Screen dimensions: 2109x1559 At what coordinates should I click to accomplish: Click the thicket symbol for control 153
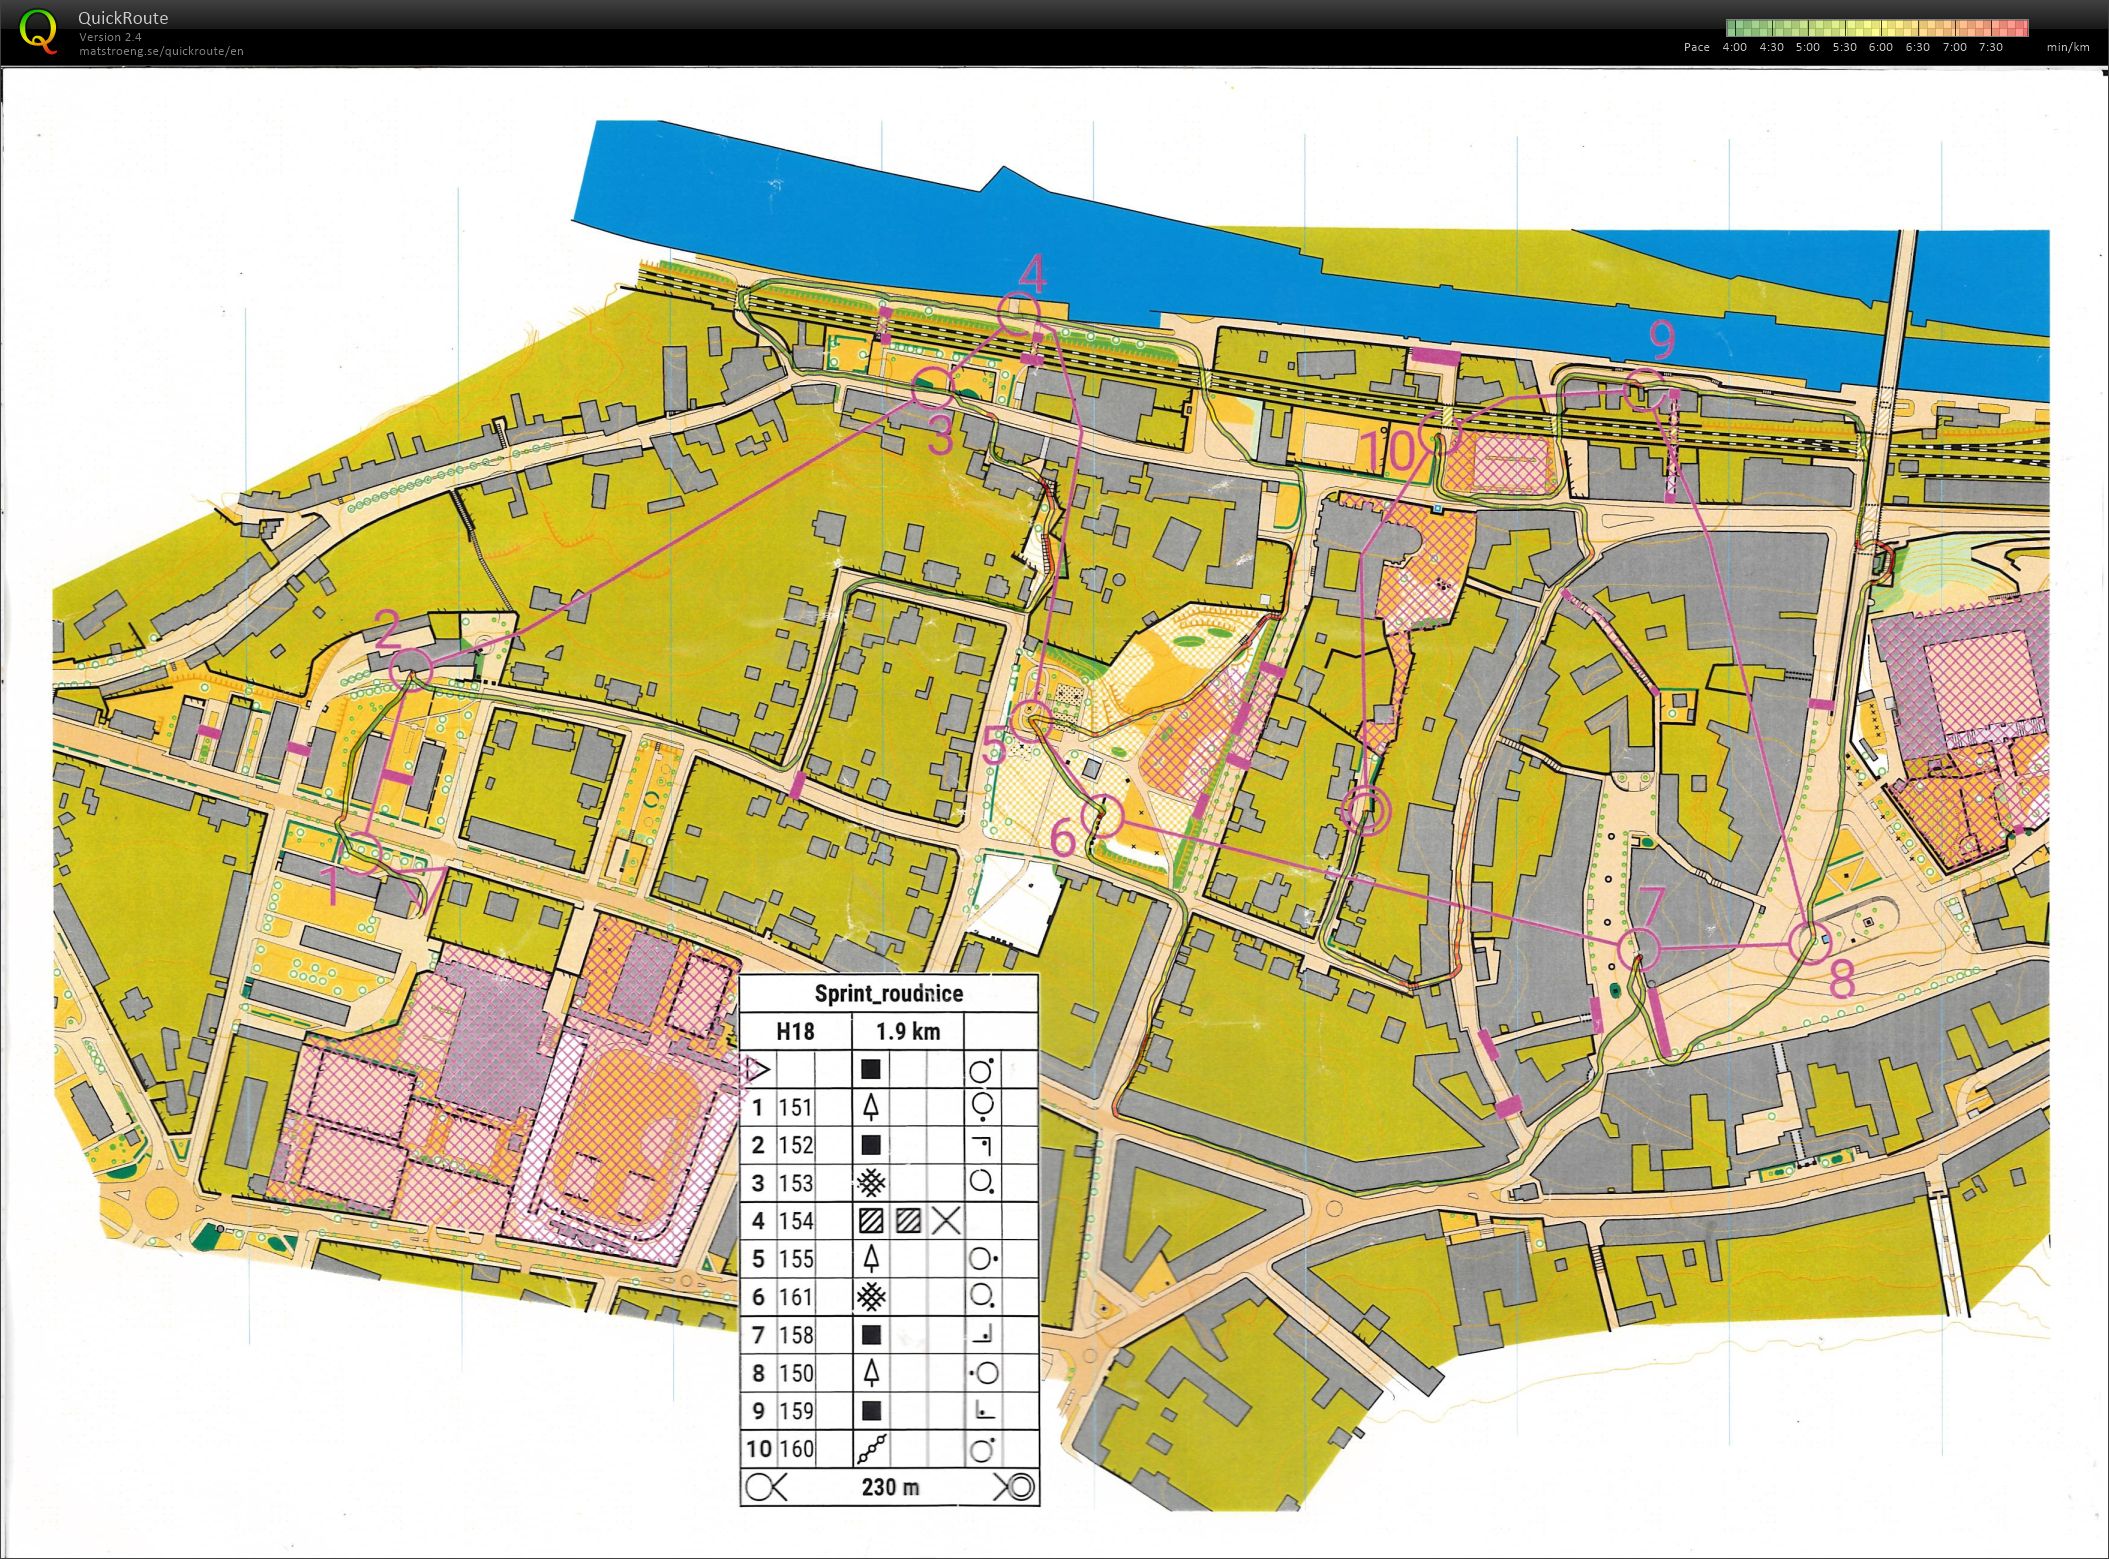(x=872, y=1183)
